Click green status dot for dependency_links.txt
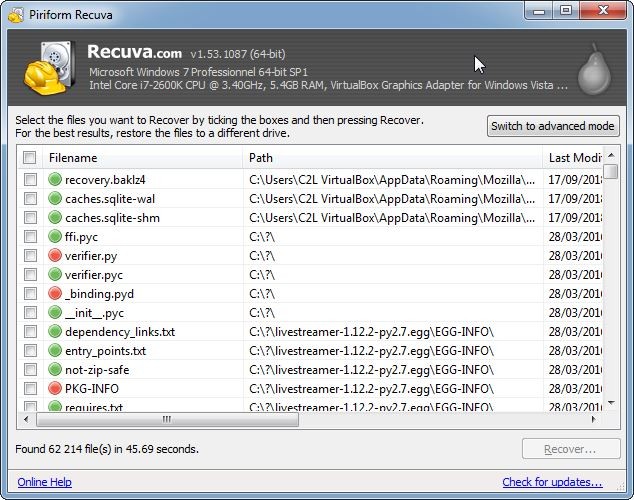 [55, 331]
